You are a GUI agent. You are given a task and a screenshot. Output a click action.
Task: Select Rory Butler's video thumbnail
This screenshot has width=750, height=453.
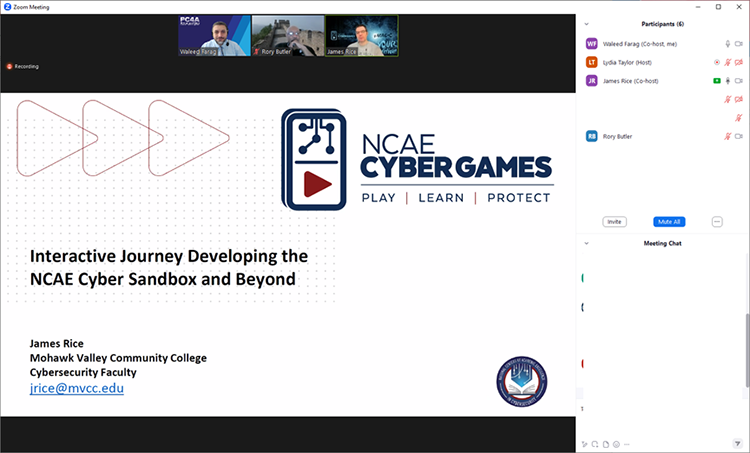tap(288, 36)
